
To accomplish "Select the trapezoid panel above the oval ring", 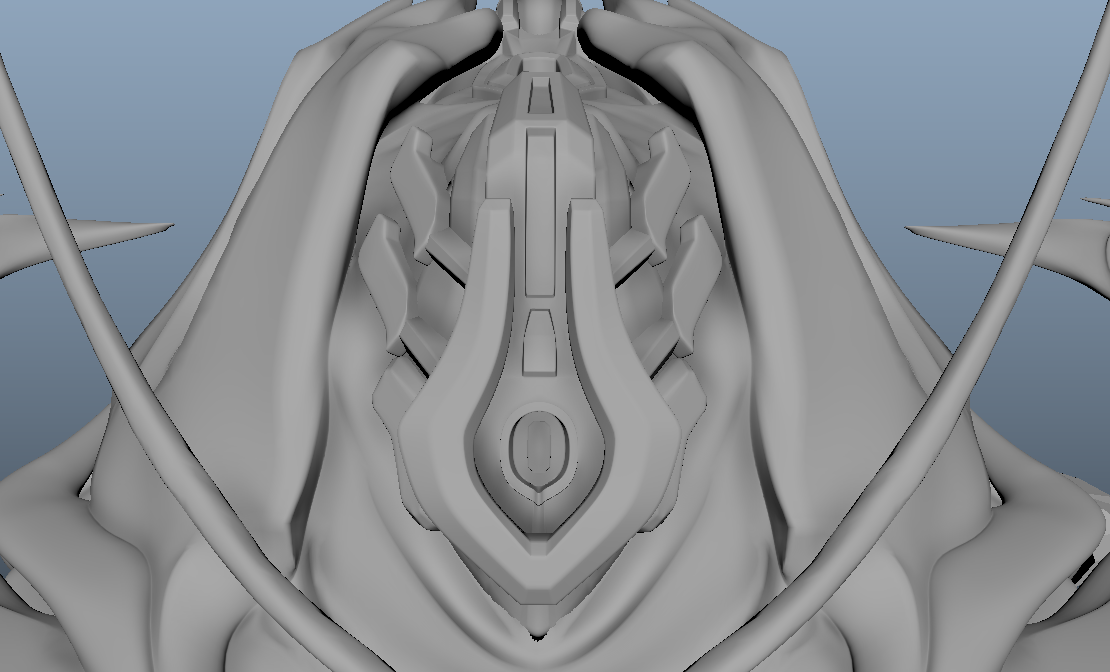I will click(x=538, y=342).
